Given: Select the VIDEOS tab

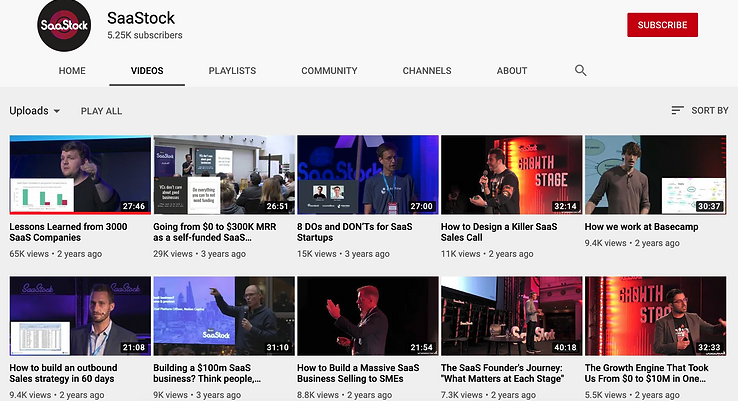Looking at the screenshot, I should (147, 71).
